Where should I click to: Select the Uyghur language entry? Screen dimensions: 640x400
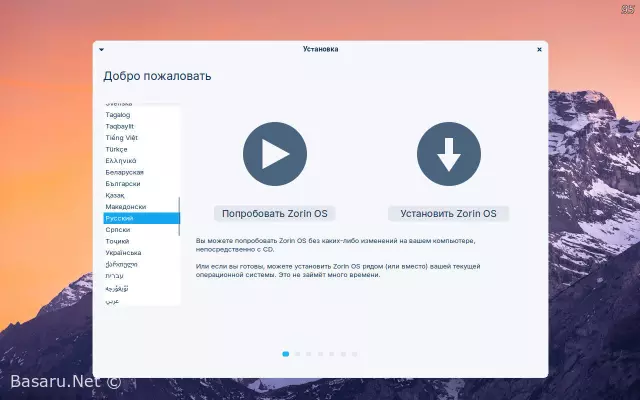141,289
